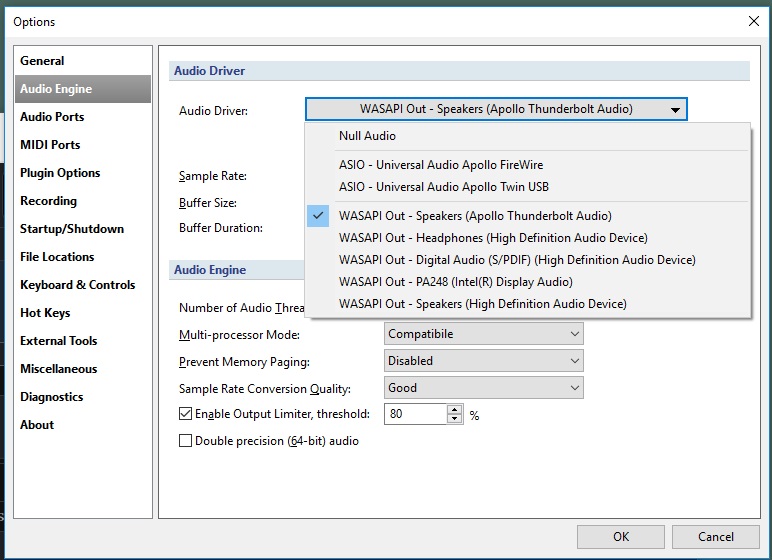Image resolution: width=772 pixels, height=560 pixels.
Task: Open the Recording options page
Action: pos(83,201)
